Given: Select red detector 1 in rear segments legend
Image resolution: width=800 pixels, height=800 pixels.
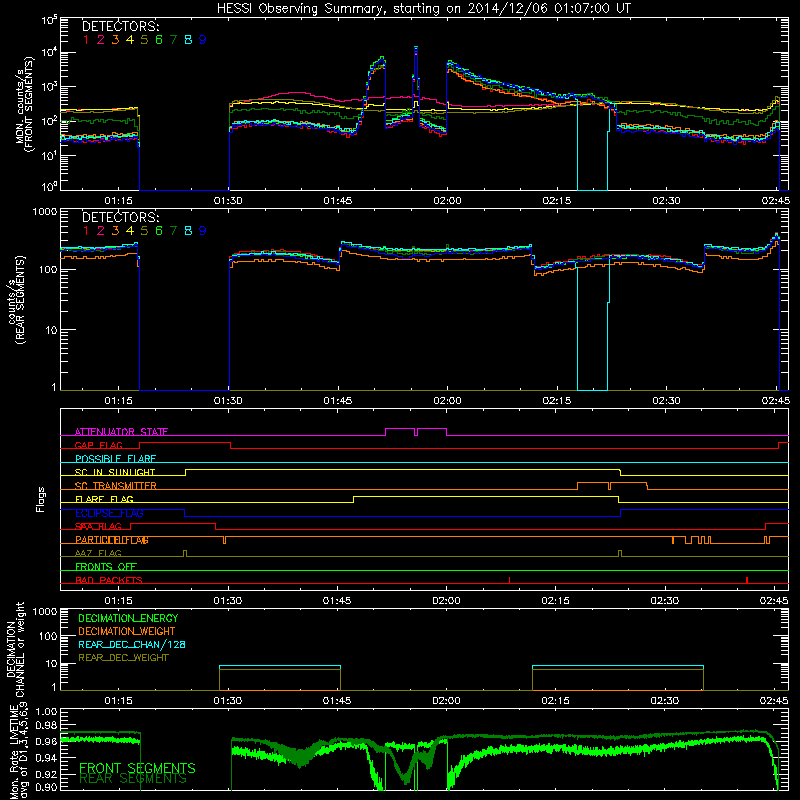Looking at the screenshot, I should click(x=86, y=231).
